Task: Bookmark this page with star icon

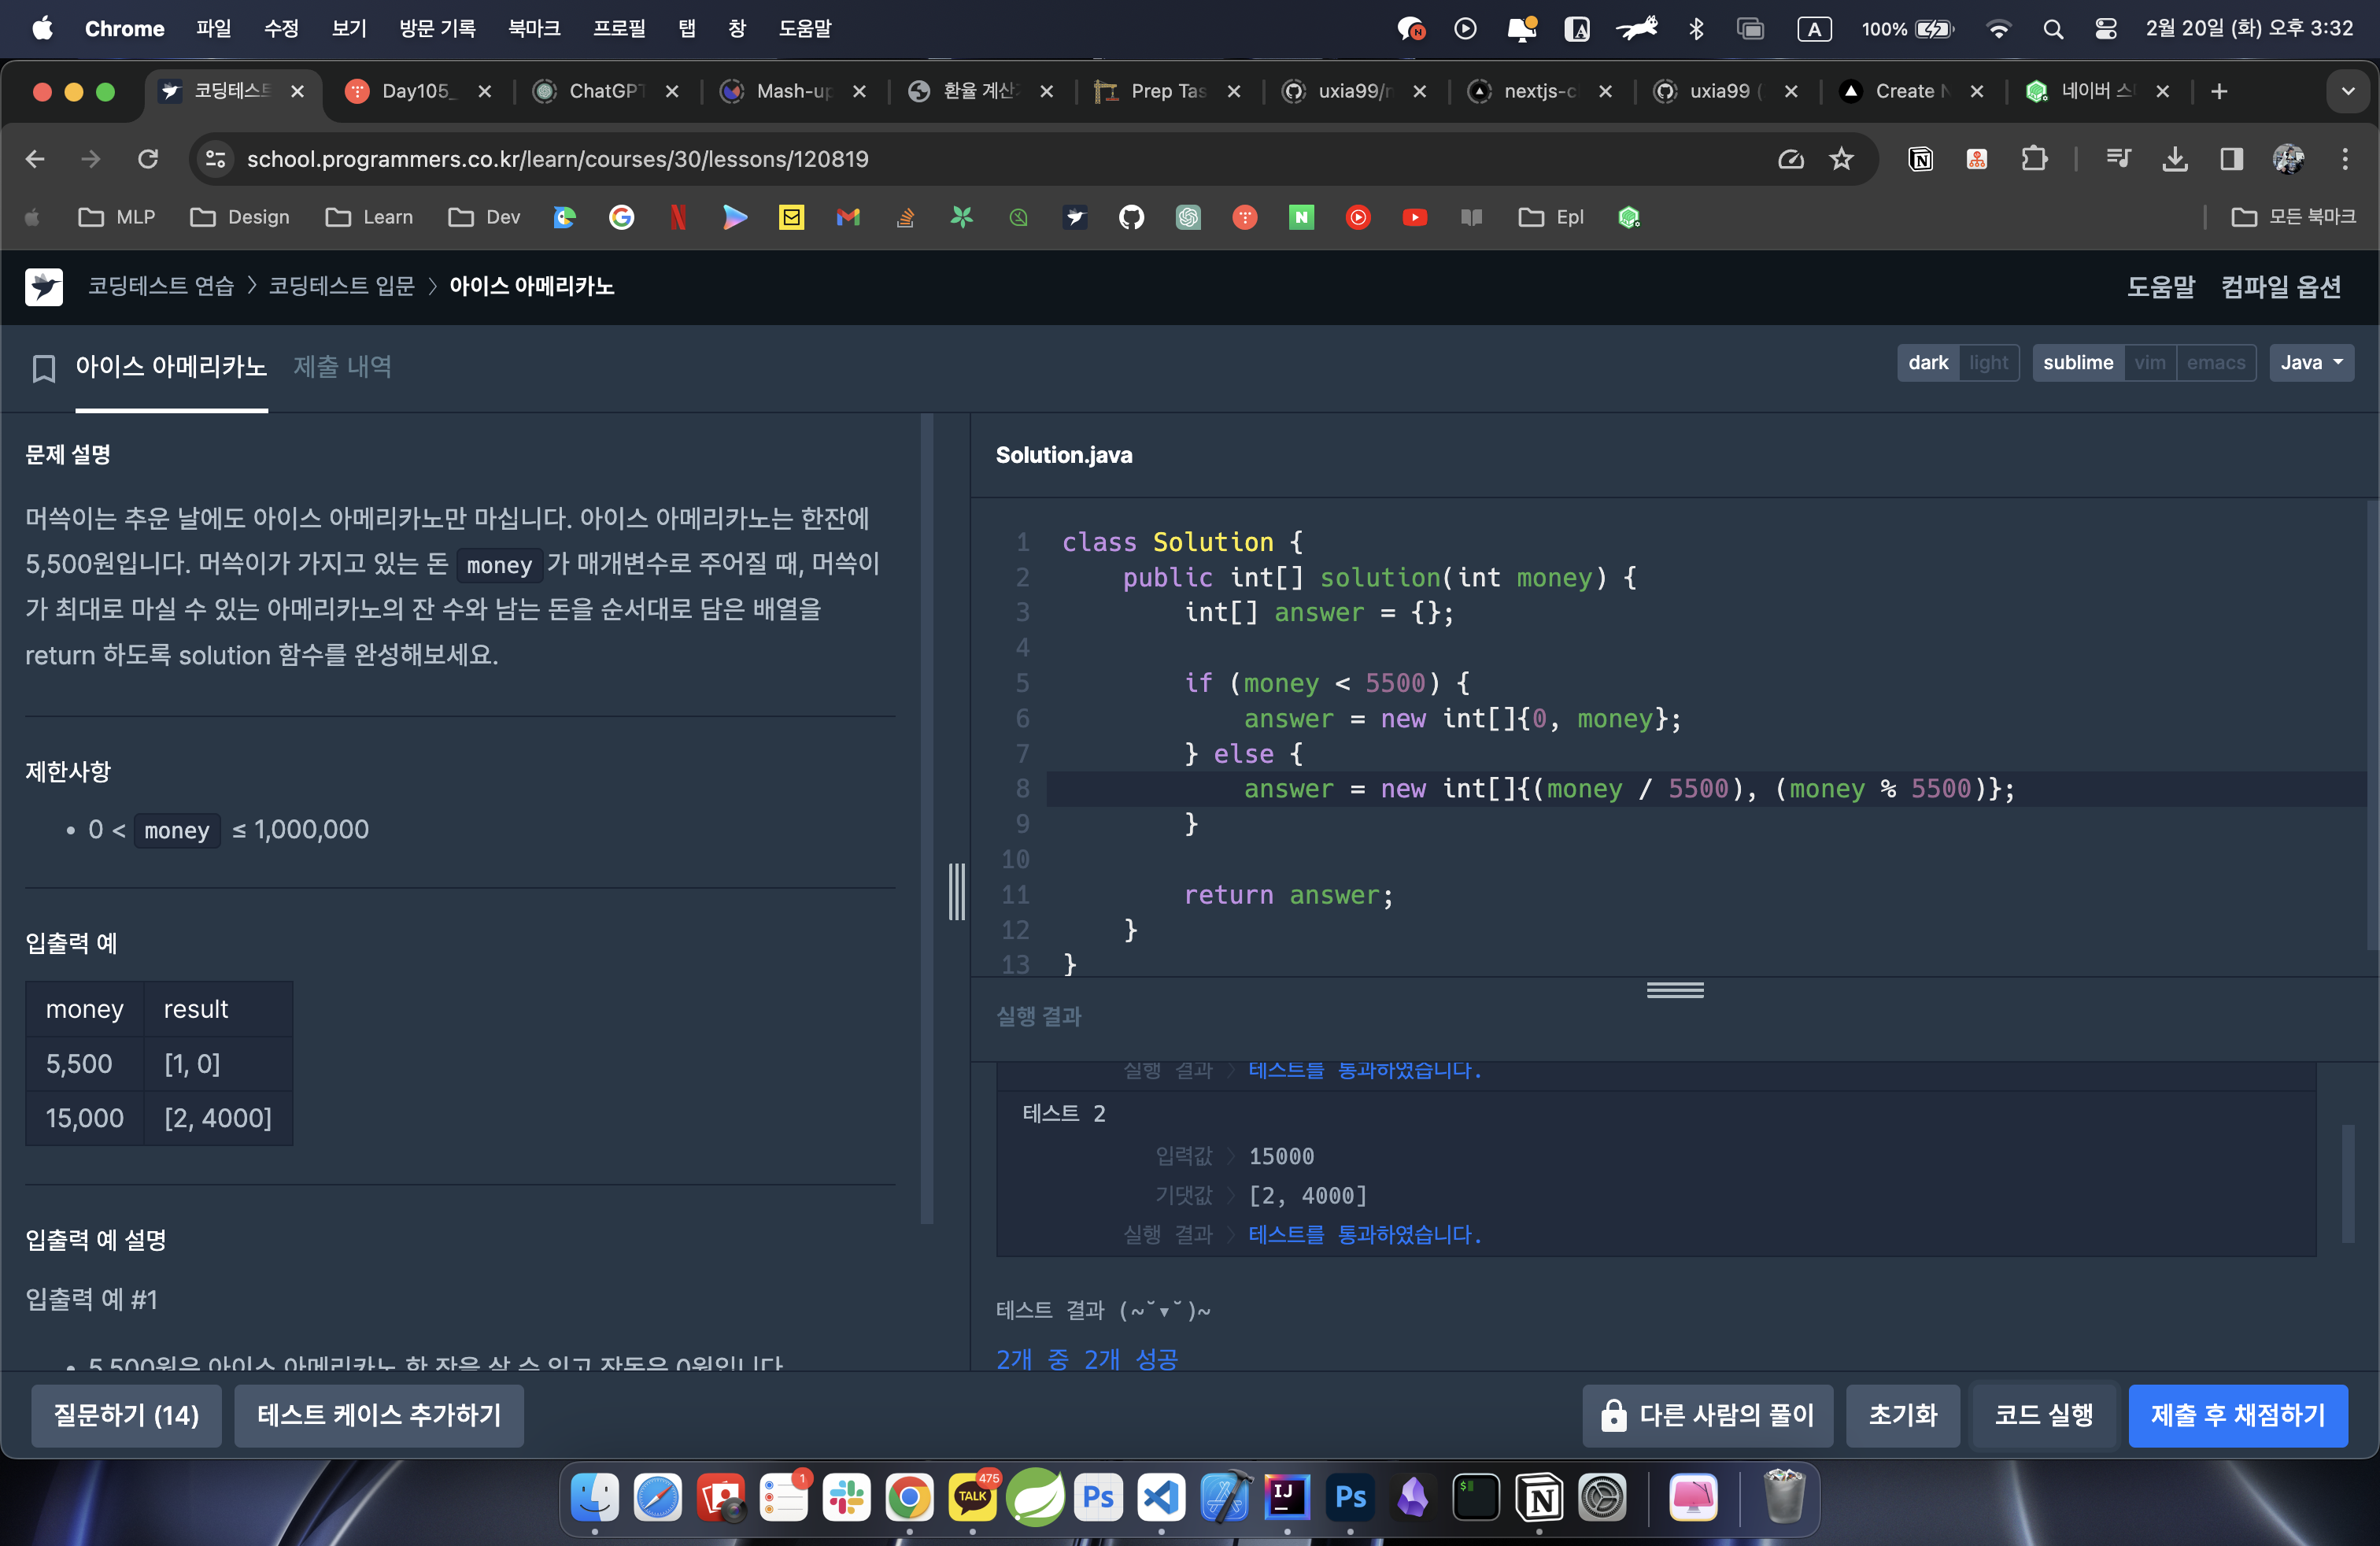Action: point(1841,159)
